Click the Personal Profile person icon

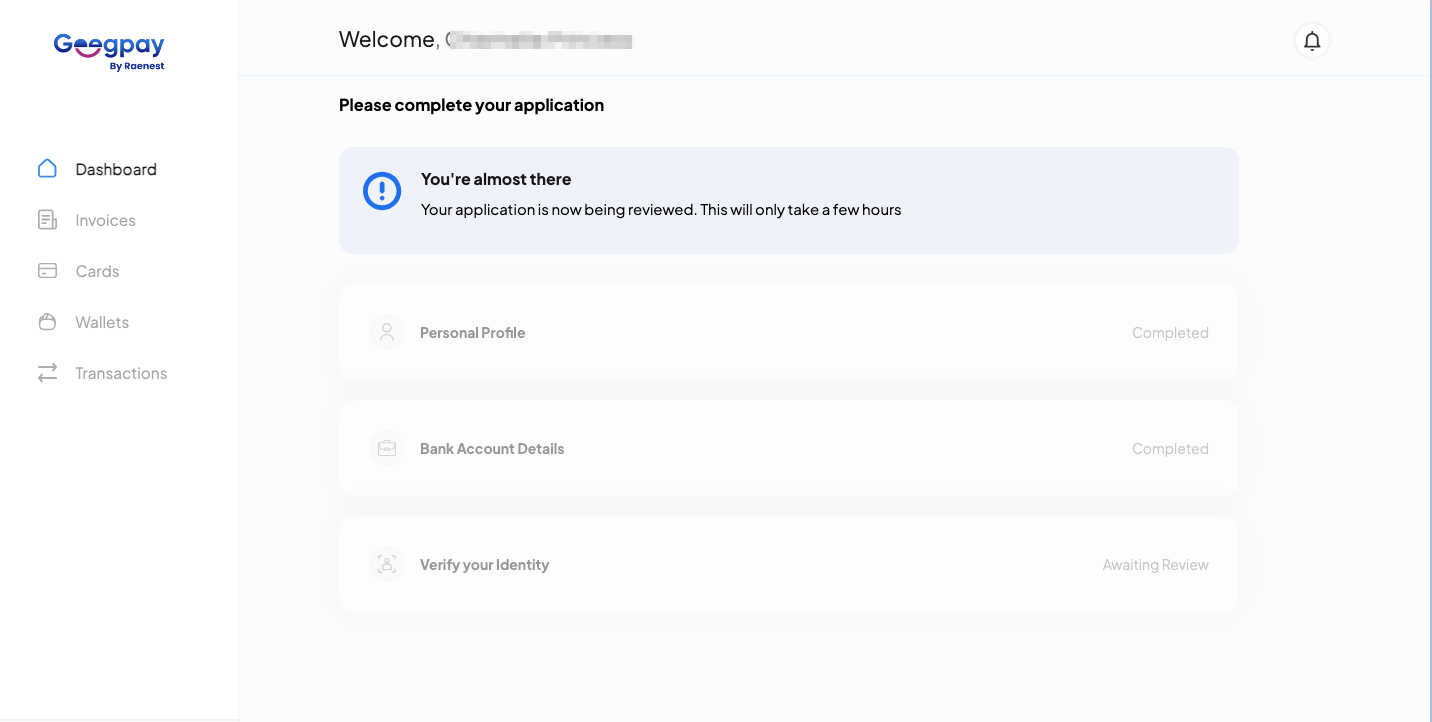tap(387, 332)
